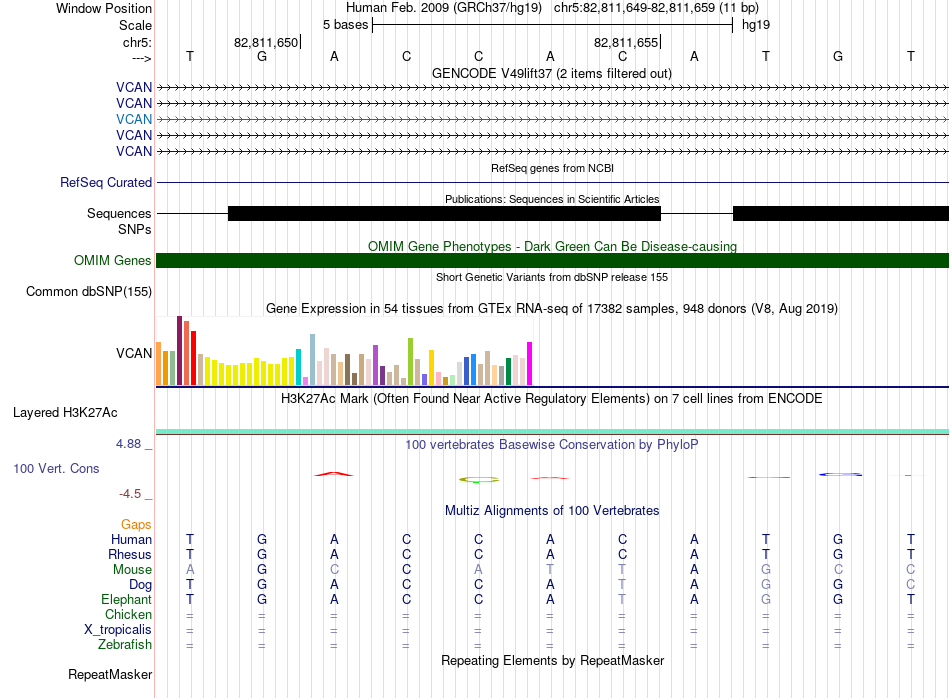Open the GTEx Gene Expression track title

[552, 308]
